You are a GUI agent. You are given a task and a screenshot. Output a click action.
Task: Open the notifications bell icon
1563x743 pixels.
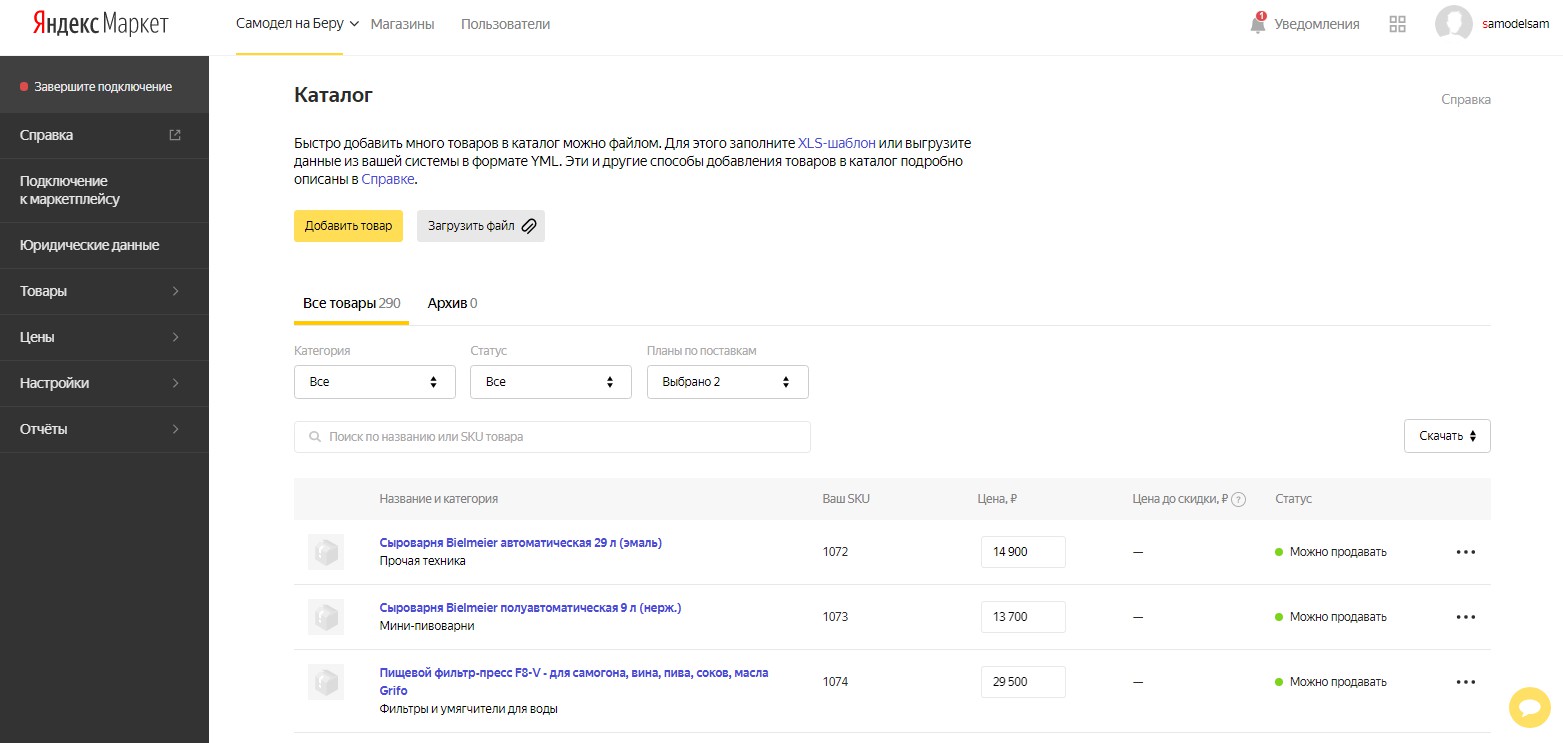[x=1258, y=23]
